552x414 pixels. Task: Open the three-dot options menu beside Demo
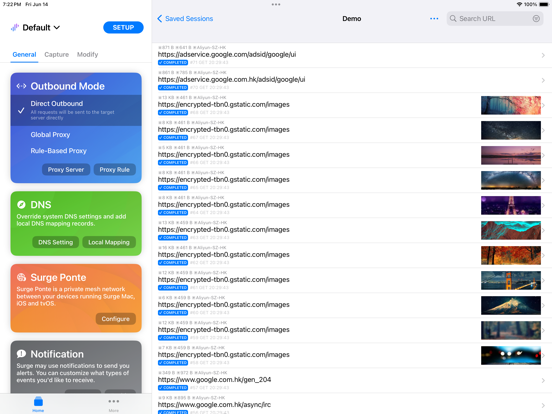(434, 19)
